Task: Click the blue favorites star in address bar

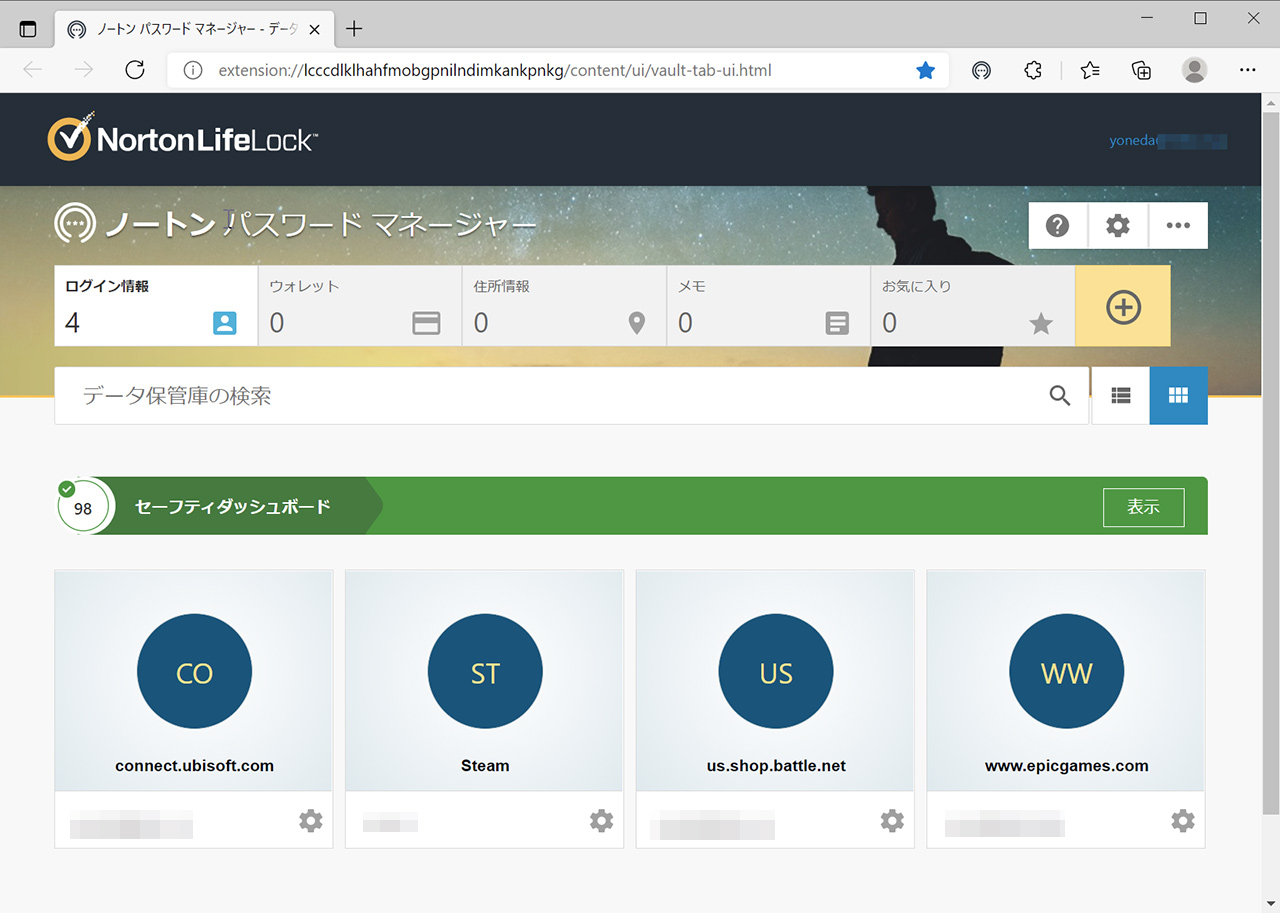Action: (x=926, y=70)
